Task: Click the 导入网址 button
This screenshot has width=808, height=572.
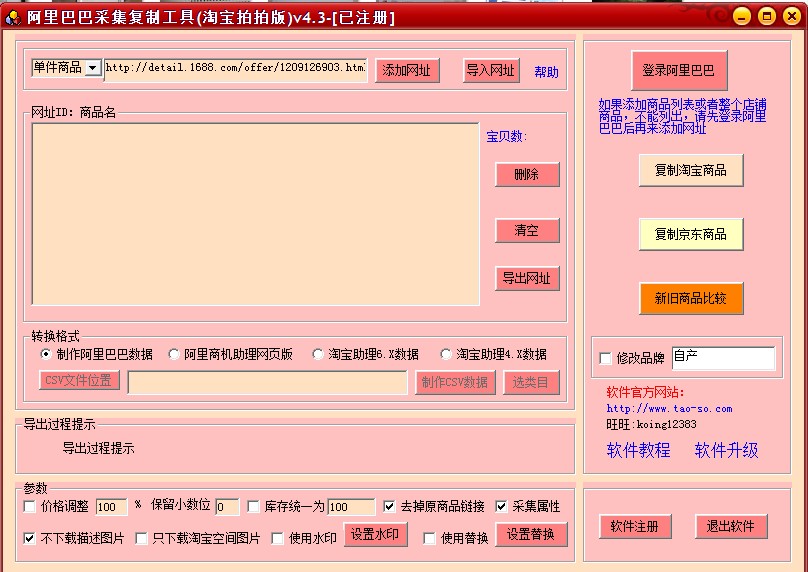Action: (491, 70)
